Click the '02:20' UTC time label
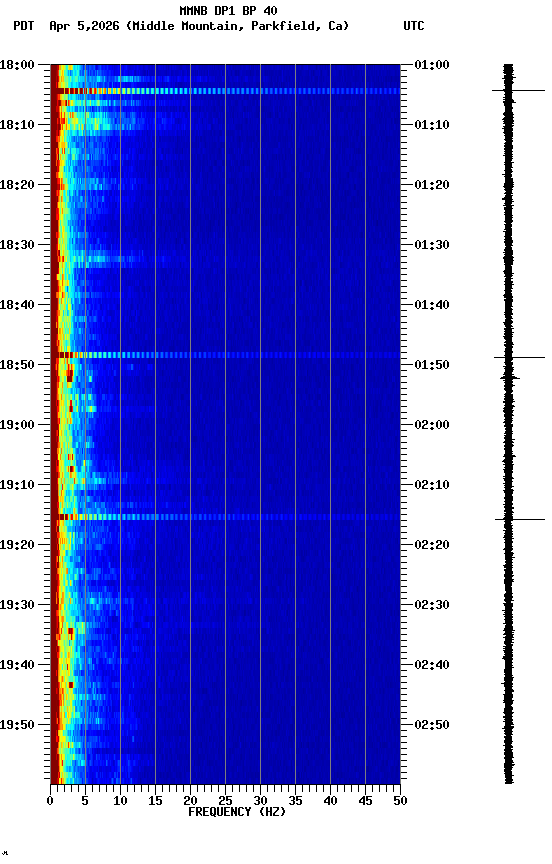 pyautogui.click(x=432, y=545)
